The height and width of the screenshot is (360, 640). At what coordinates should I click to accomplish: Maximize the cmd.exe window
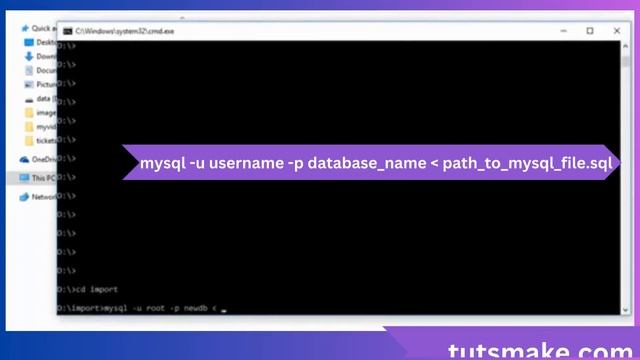(590, 31)
